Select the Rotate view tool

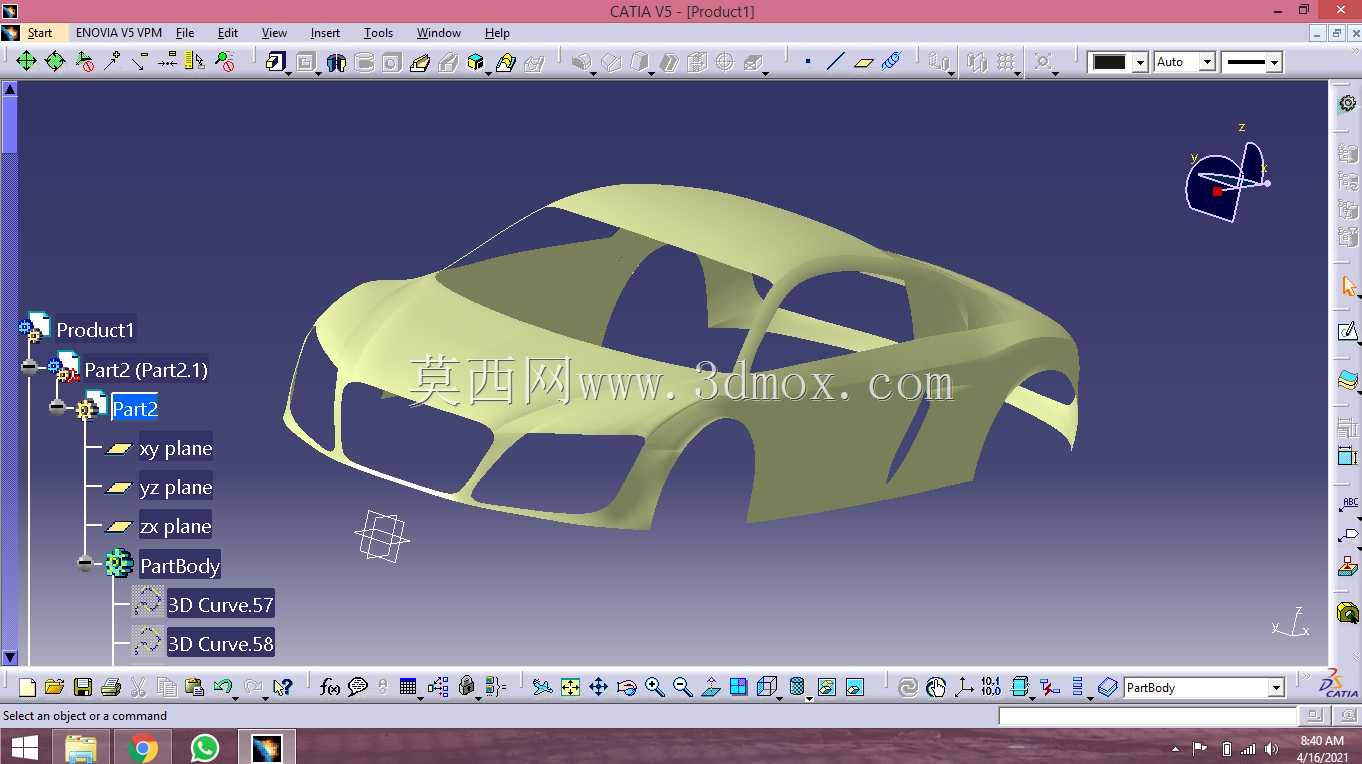627,687
